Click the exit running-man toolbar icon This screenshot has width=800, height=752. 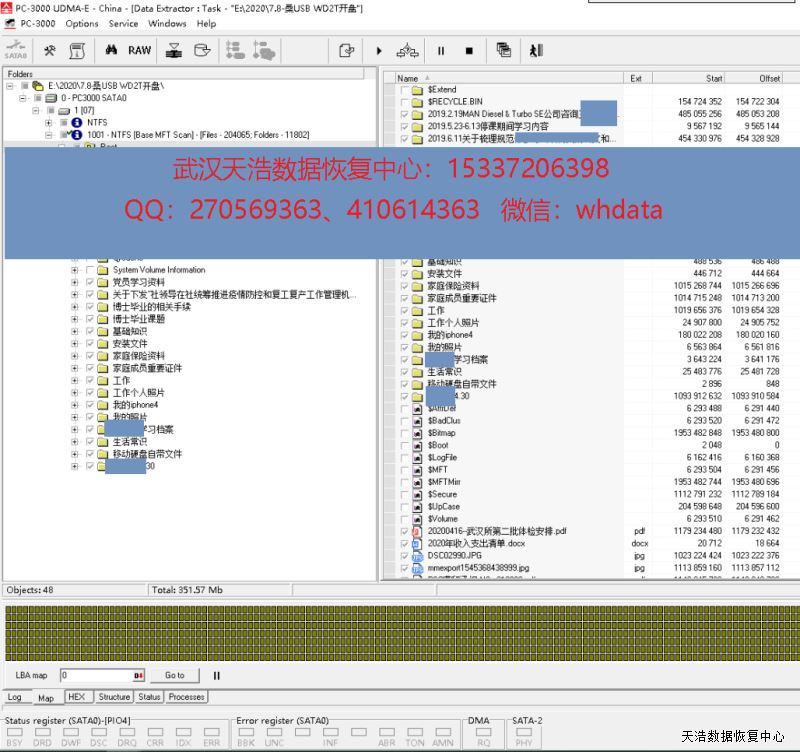(x=536, y=50)
